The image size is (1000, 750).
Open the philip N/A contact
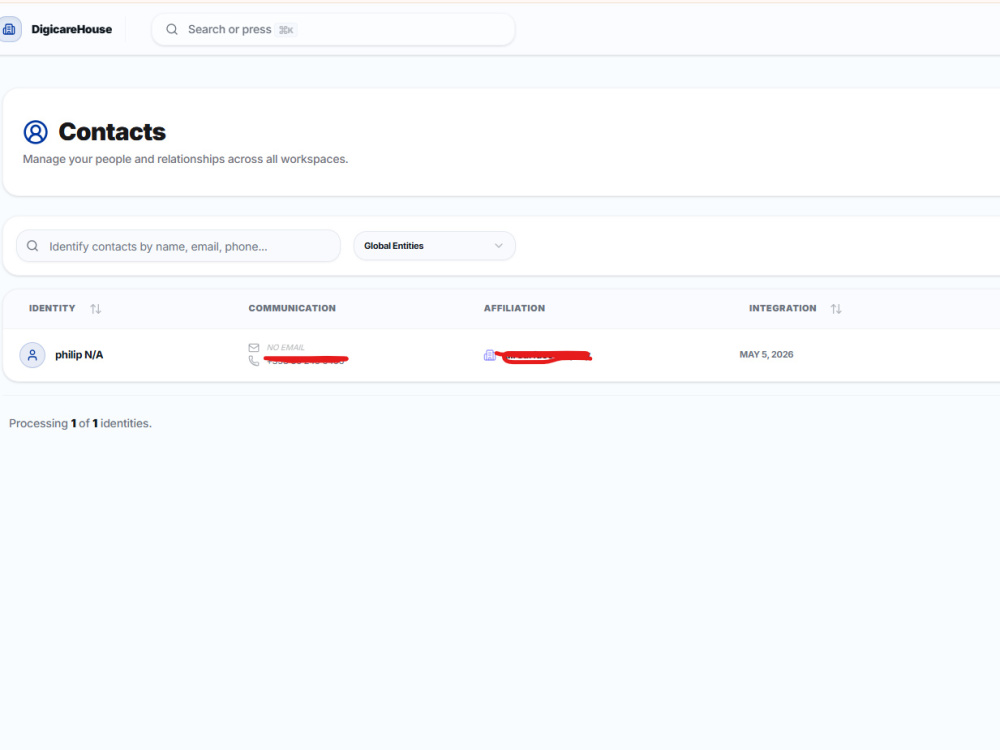pyautogui.click(x=79, y=355)
